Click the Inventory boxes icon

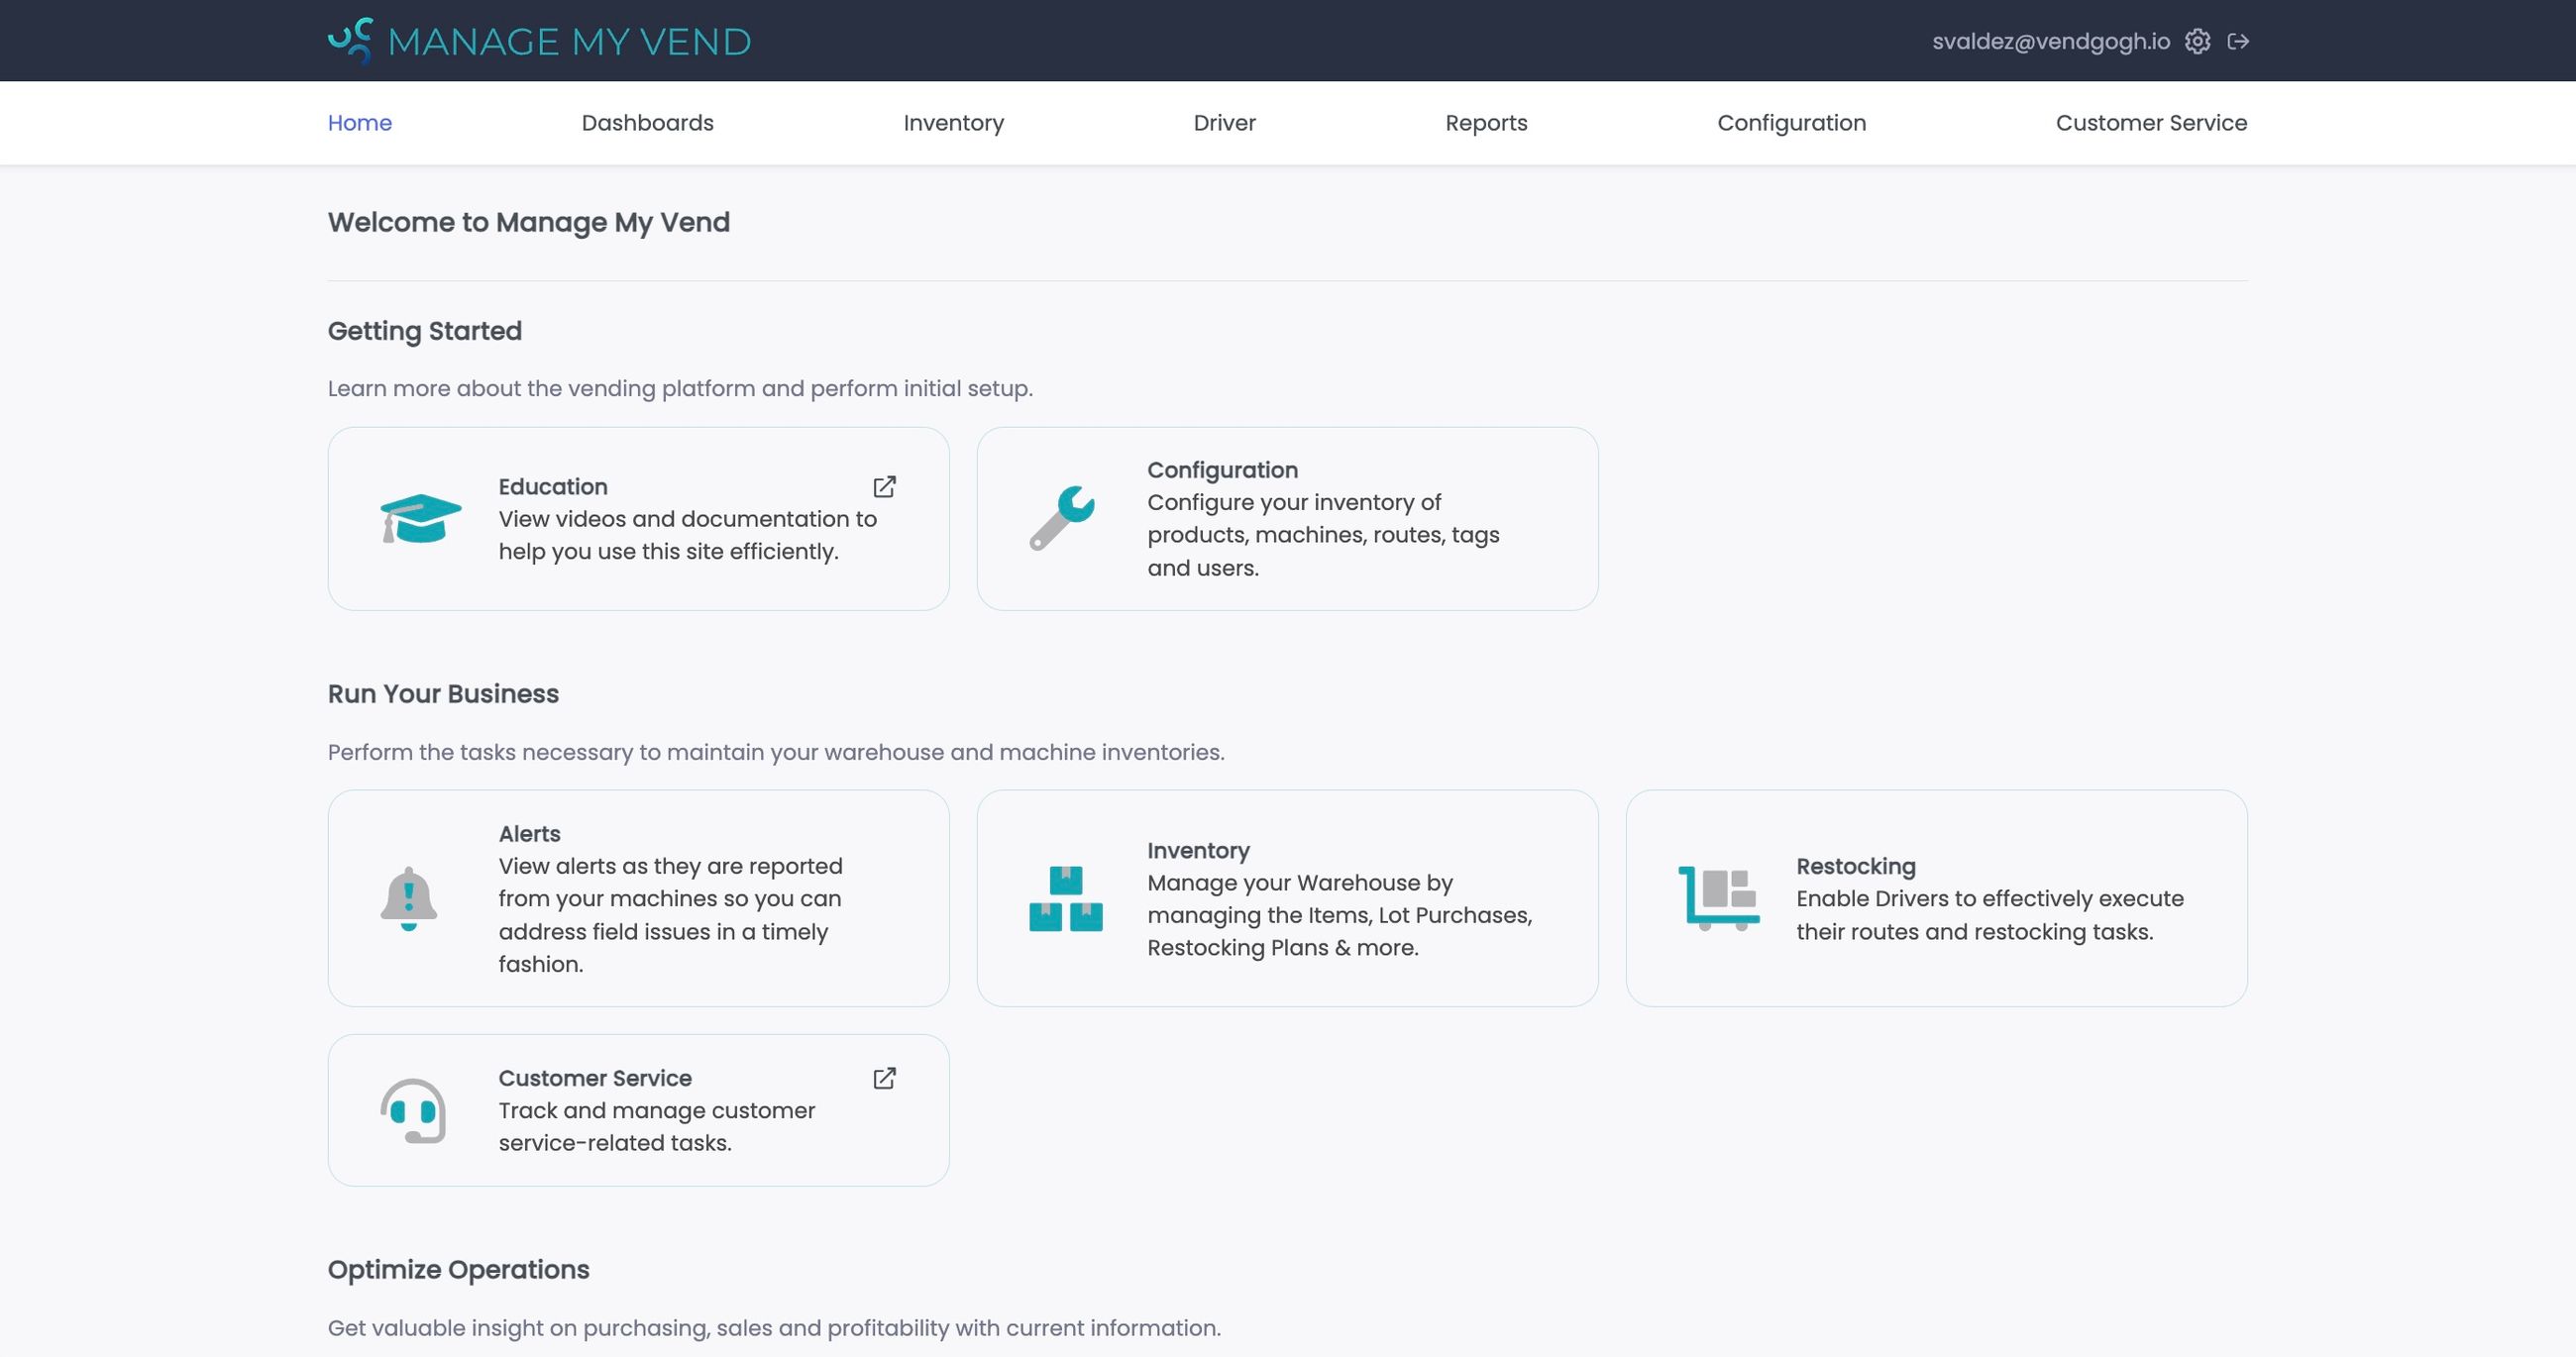(x=1065, y=898)
